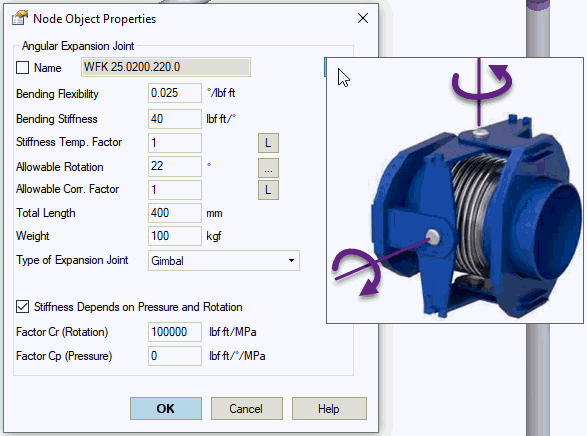Click the Factor Cr (Rotation) input field
This screenshot has width=587, height=436.
pyautogui.click(x=175, y=332)
